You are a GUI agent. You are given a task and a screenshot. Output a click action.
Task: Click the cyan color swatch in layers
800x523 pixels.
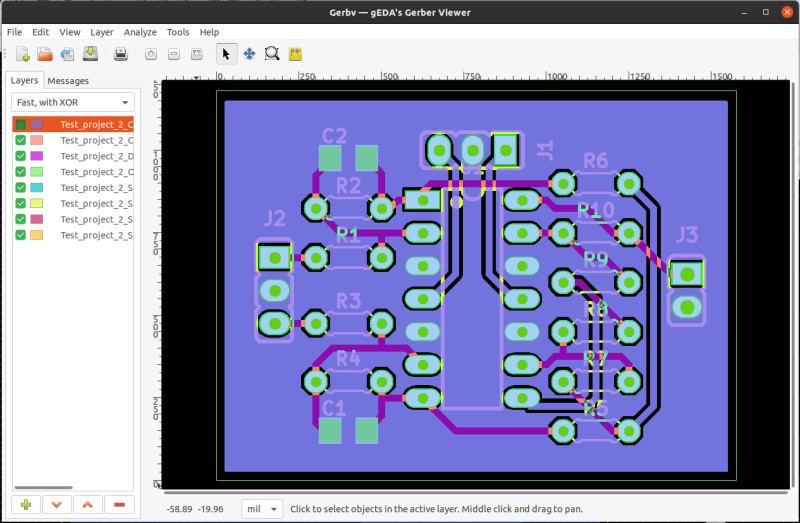click(37, 188)
